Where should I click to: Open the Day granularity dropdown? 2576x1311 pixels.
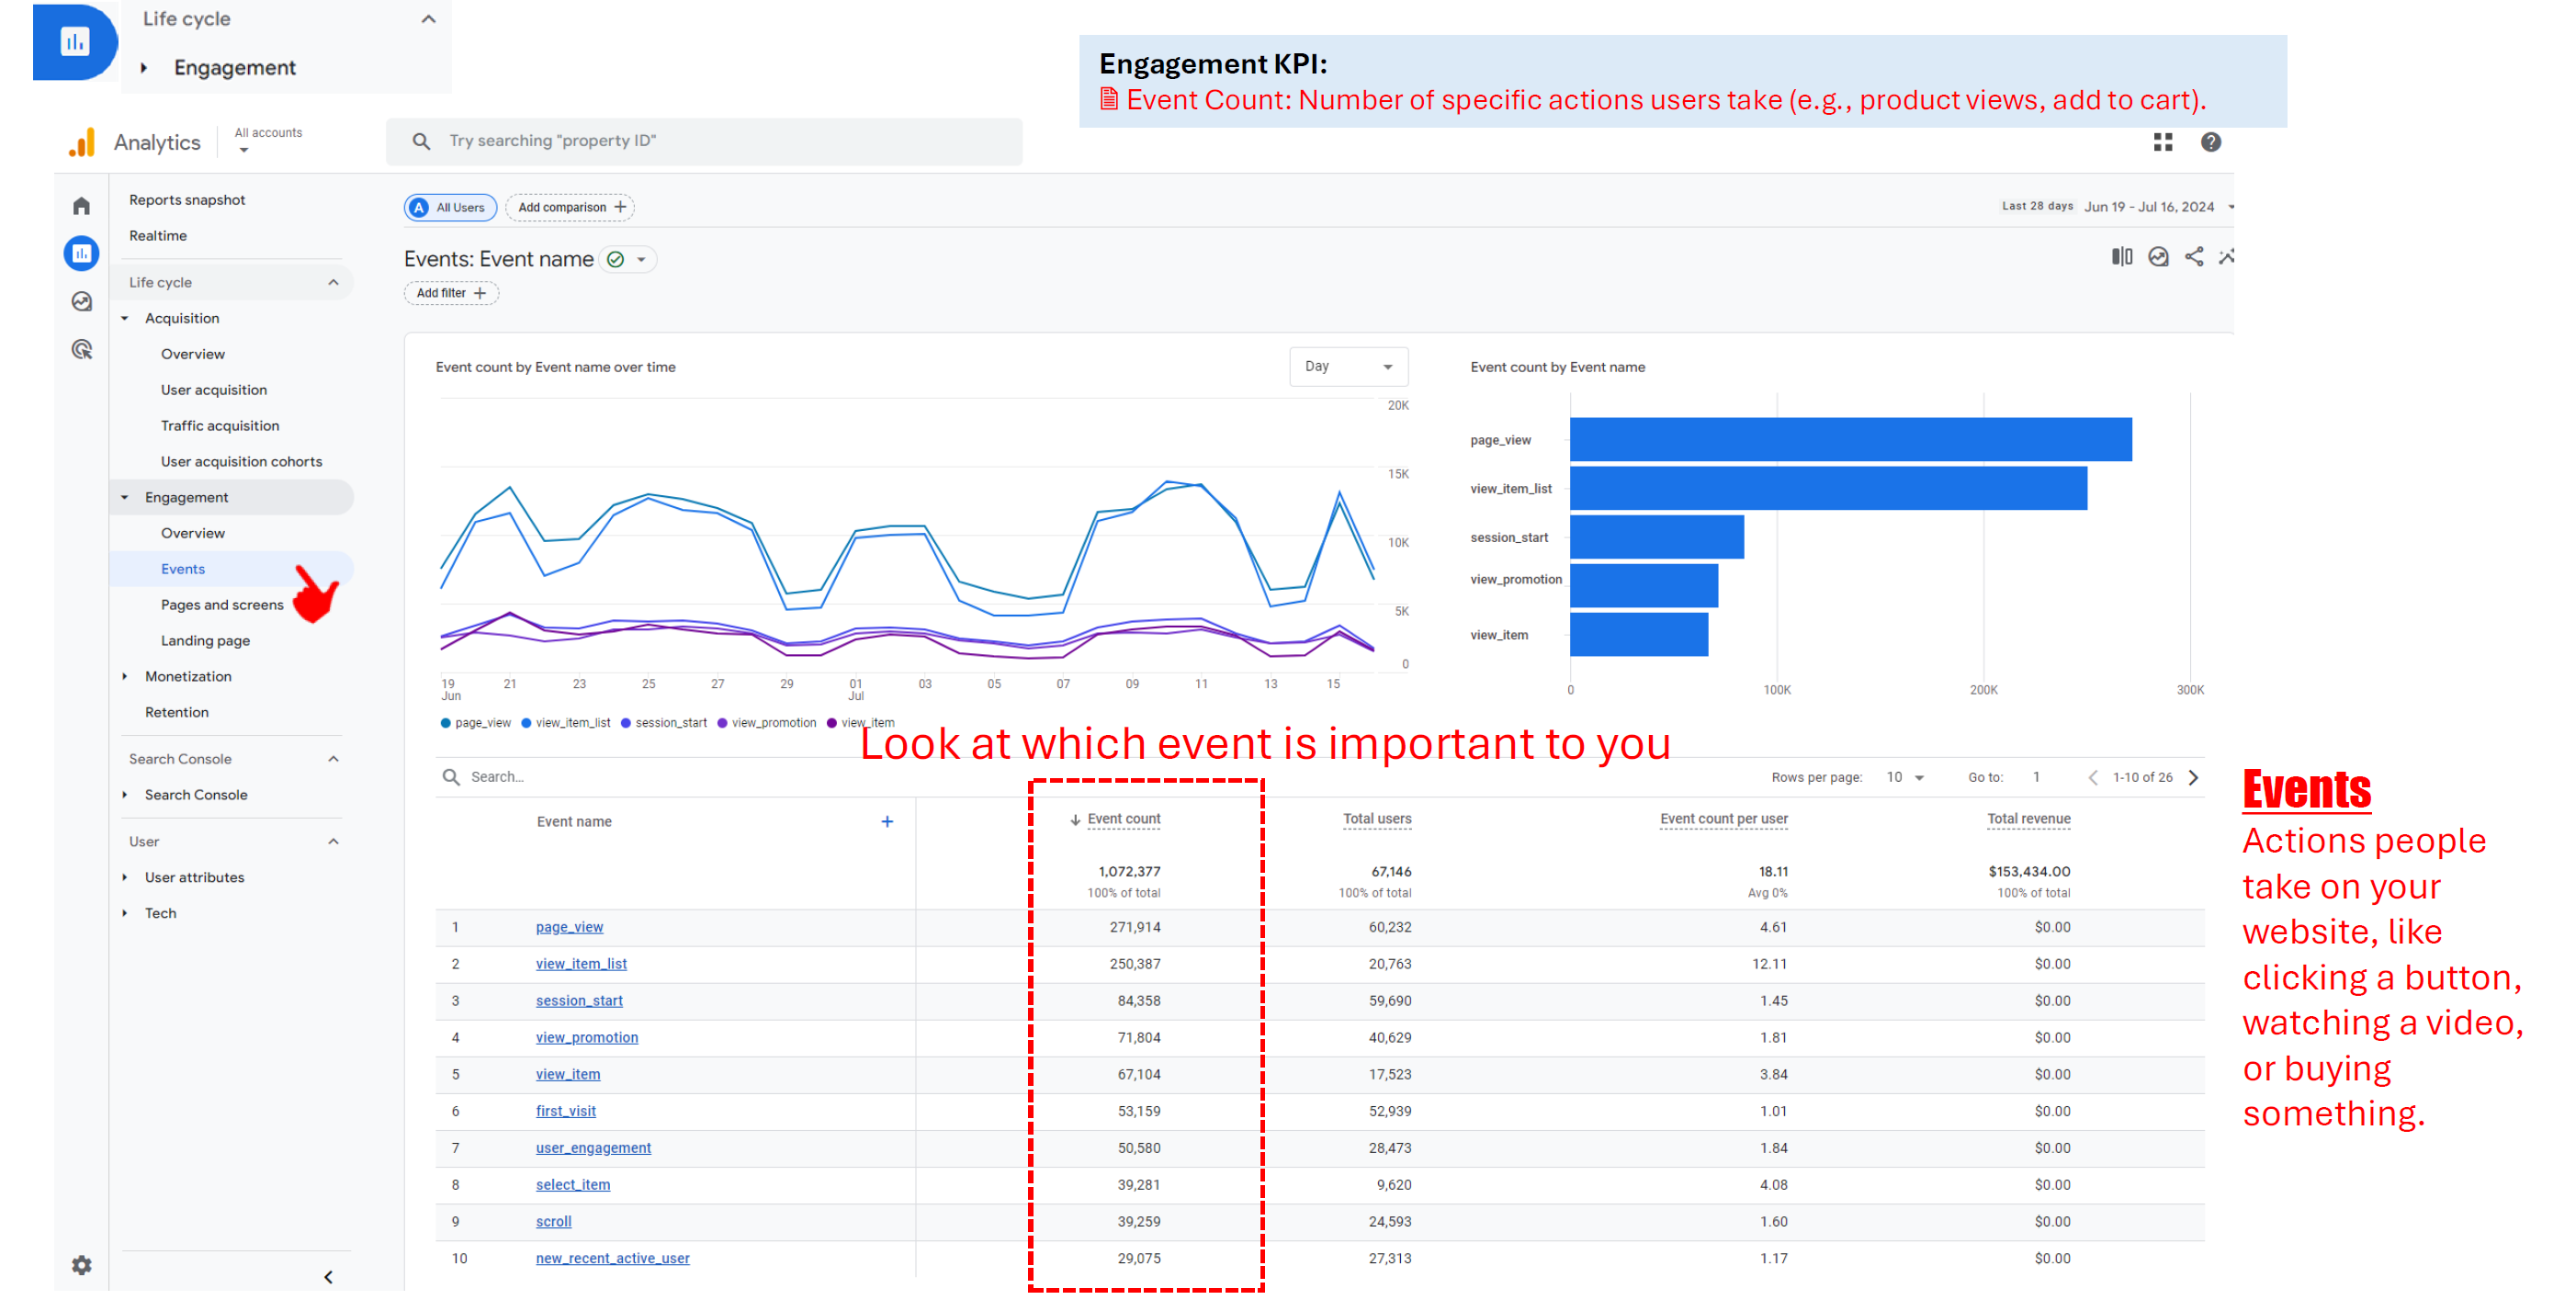(1347, 367)
